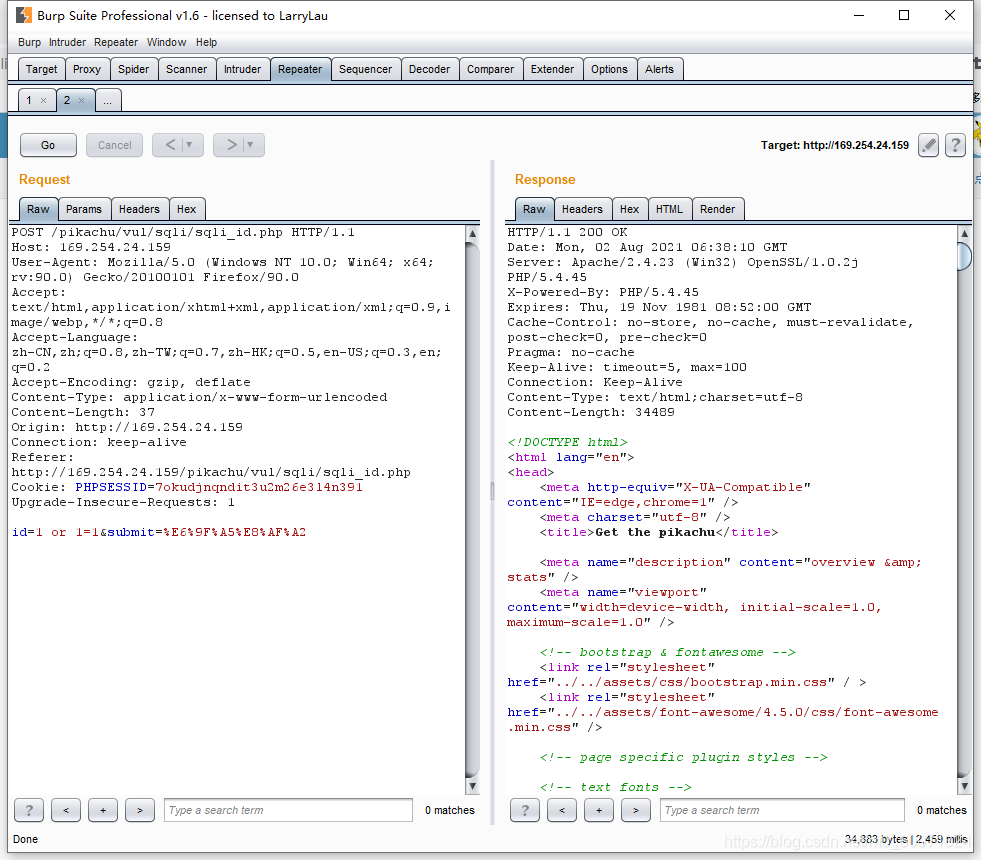Close Repeater tab 2 with its x
The height and width of the screenshot is (860, 981).
(x=81, y=100)
